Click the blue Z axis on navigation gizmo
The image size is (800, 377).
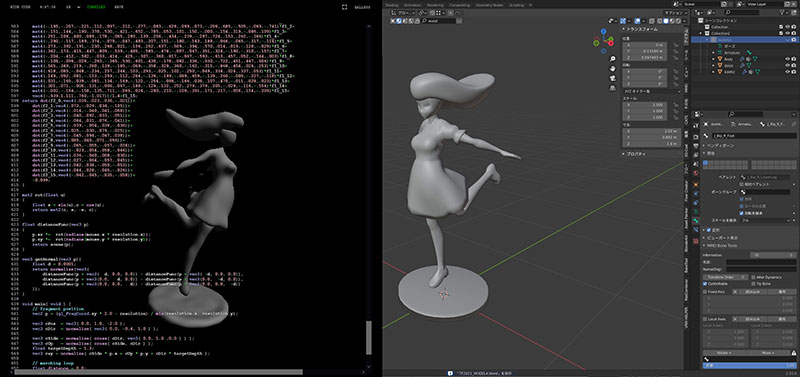[604, 31]
